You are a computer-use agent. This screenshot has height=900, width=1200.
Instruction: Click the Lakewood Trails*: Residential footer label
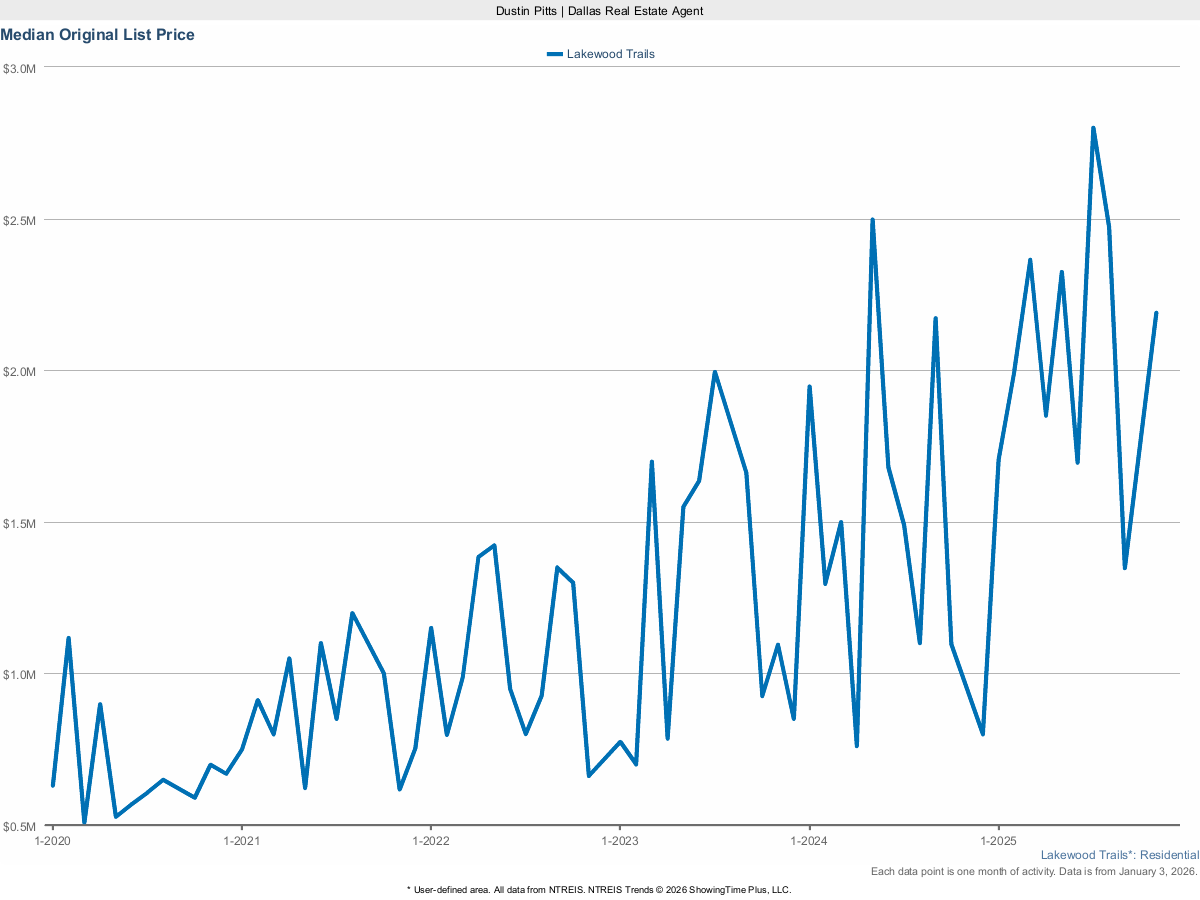click(x=1119, y=855)
